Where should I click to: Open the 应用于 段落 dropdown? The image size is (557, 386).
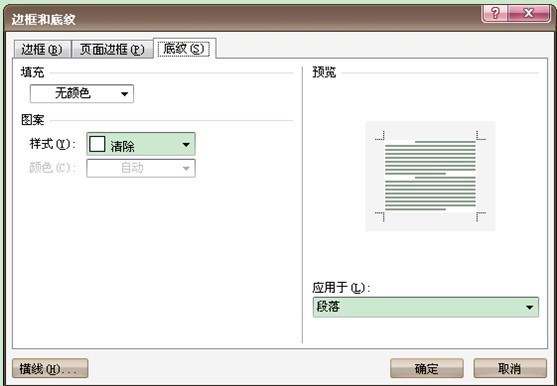[426, 307]
